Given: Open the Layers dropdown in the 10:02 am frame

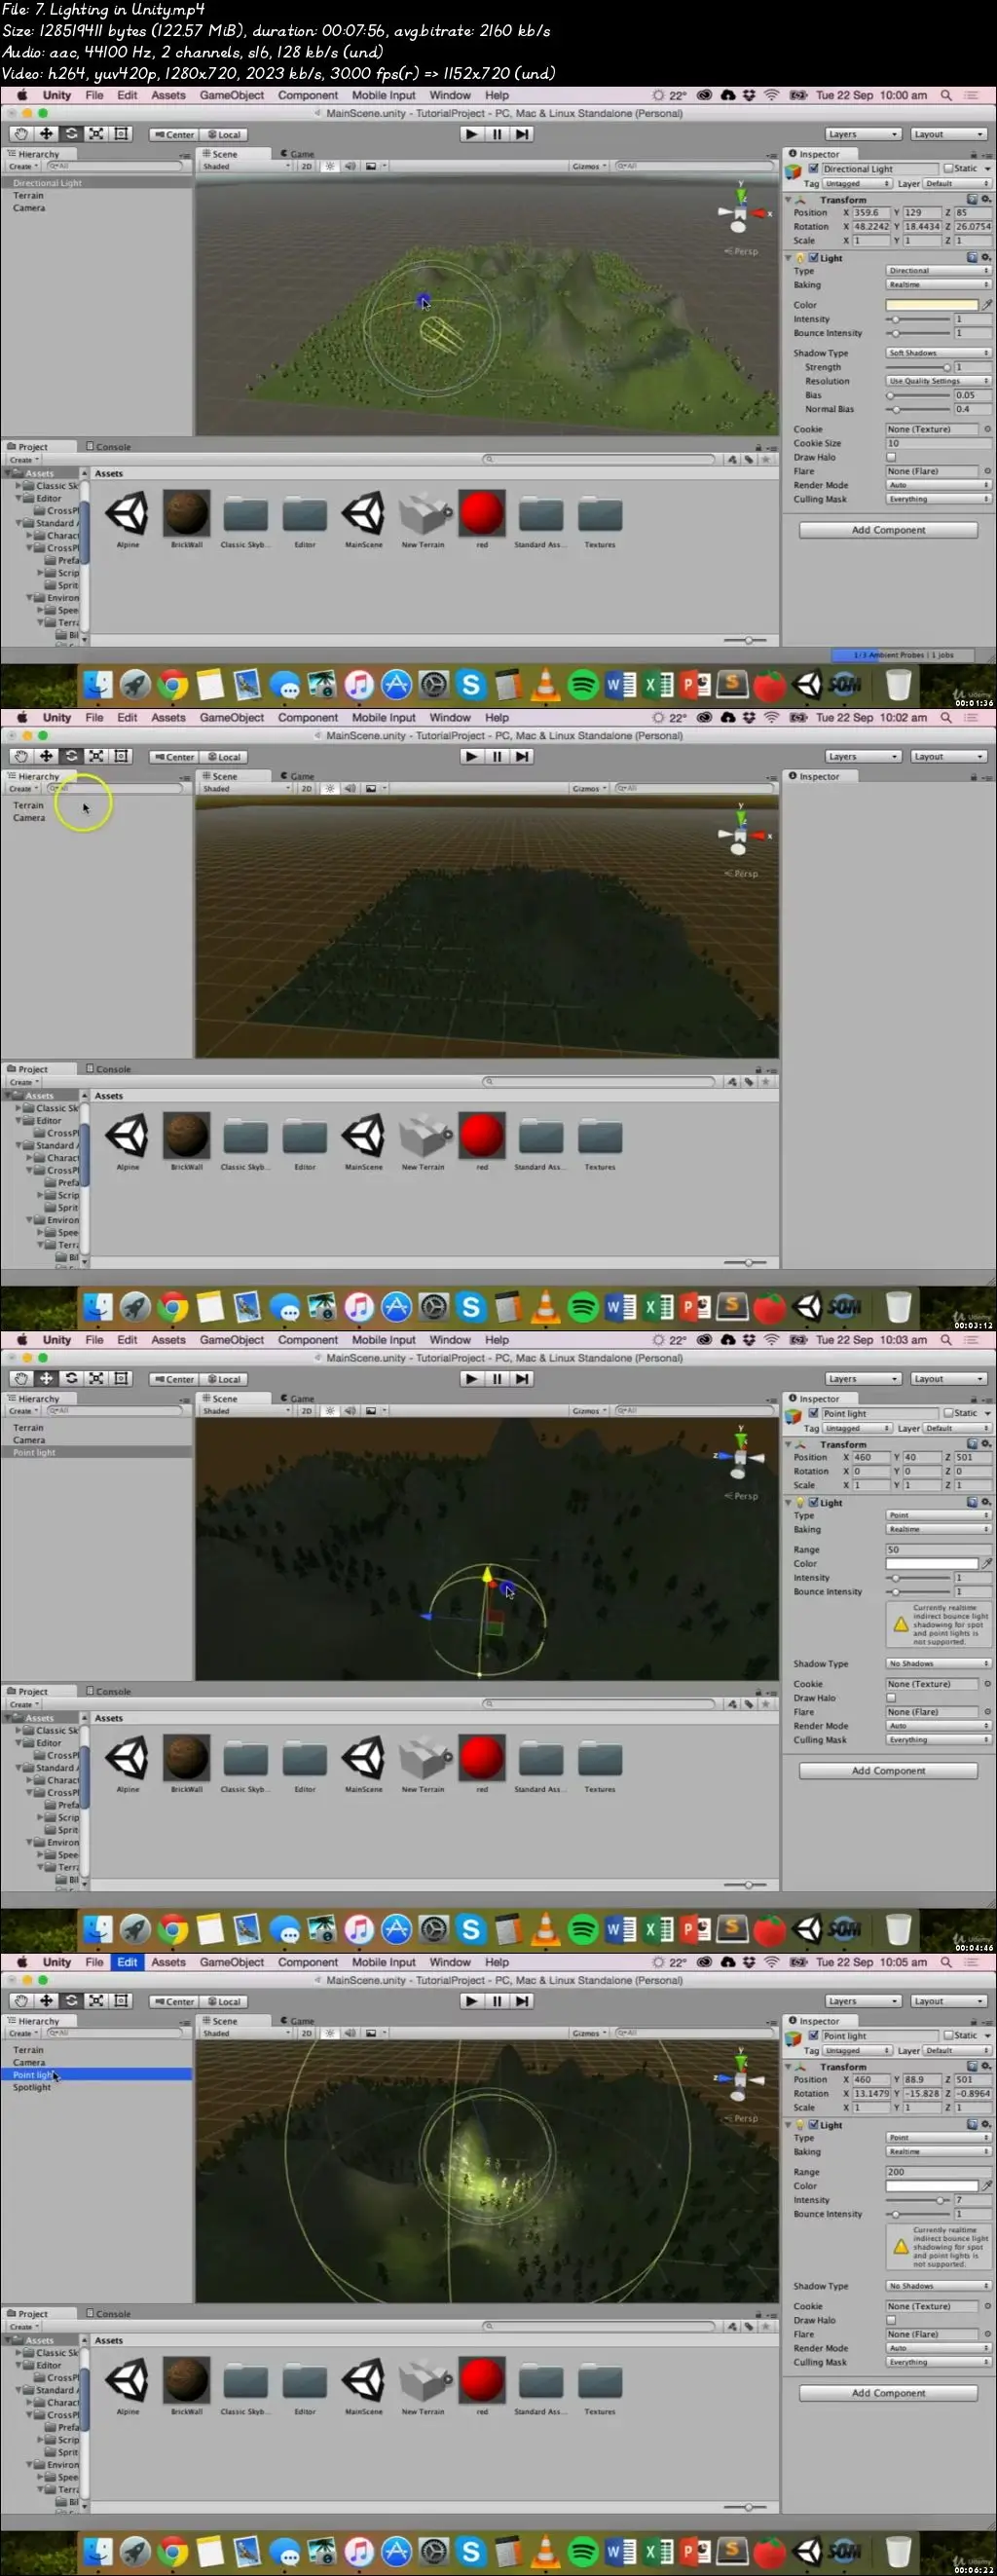Looking at the screenshot, I should 863,756.
